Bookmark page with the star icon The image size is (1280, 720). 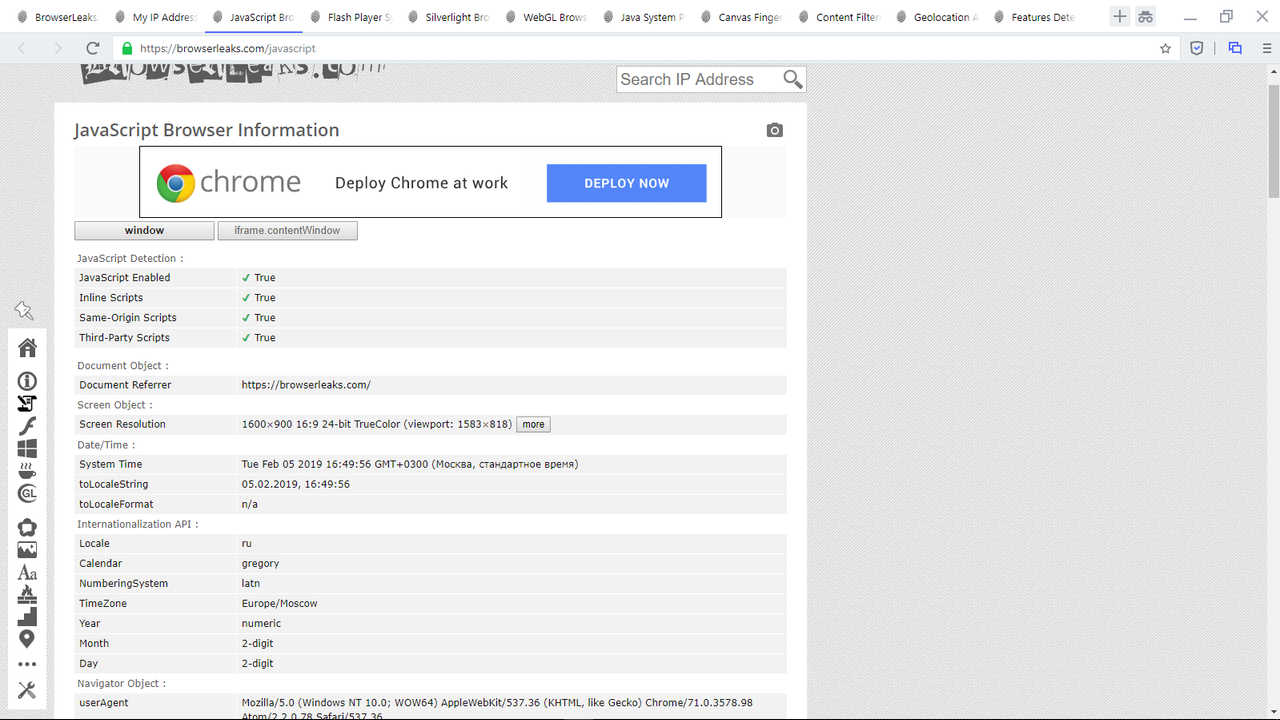click(1165, 48)
